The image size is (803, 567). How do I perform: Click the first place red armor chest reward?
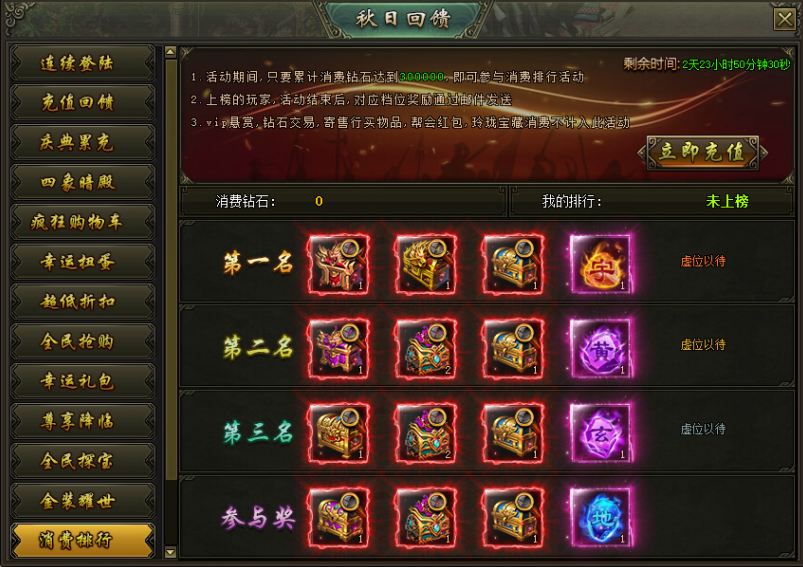(x=339, y=264)
